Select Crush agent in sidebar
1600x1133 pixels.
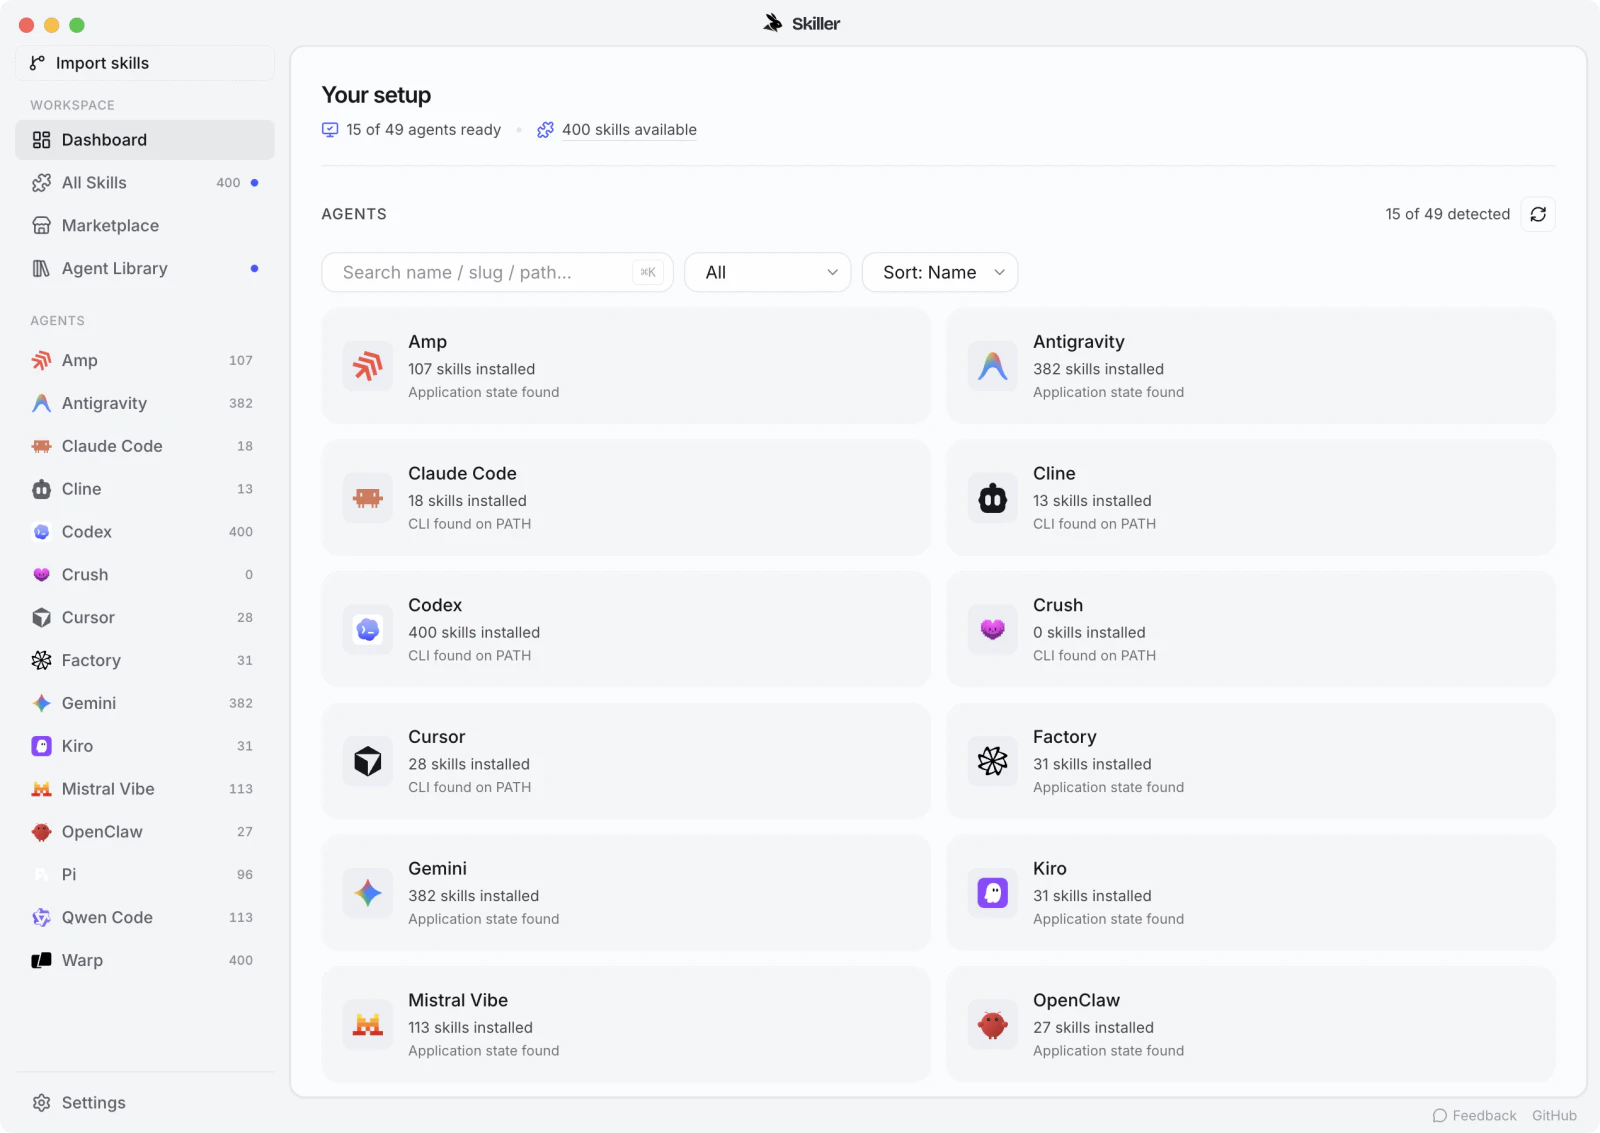pos(145,575)
